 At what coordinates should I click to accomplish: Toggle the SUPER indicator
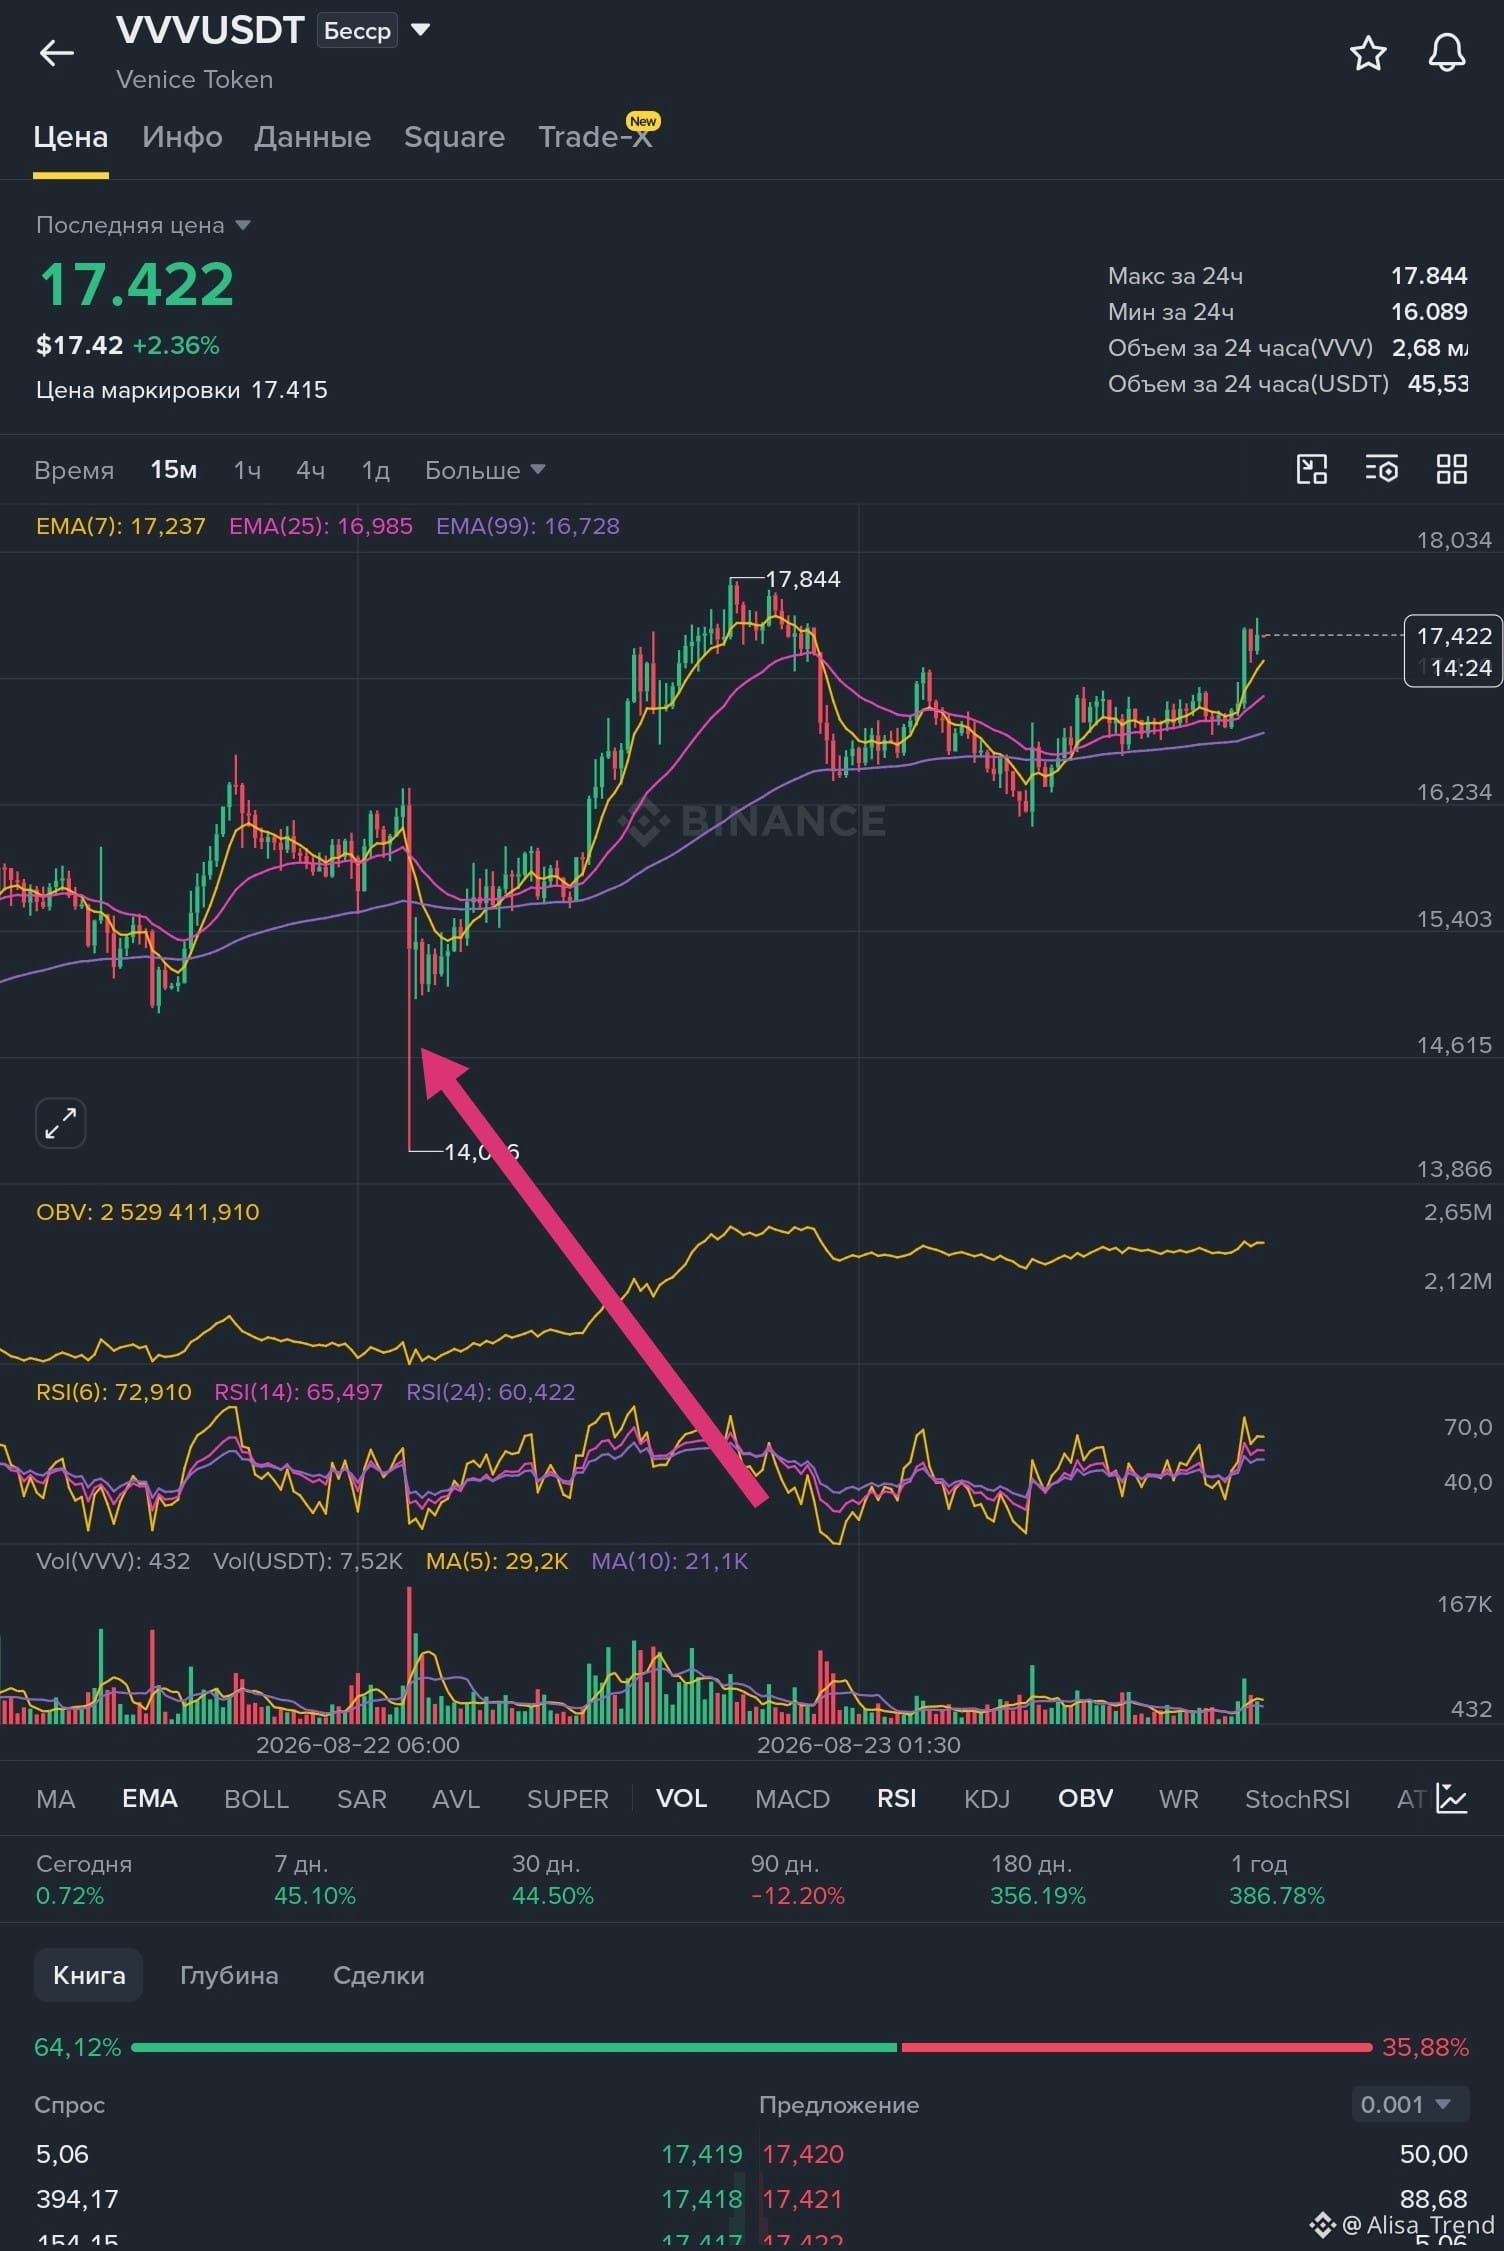pyautogui.click(x=567, y=1799)
